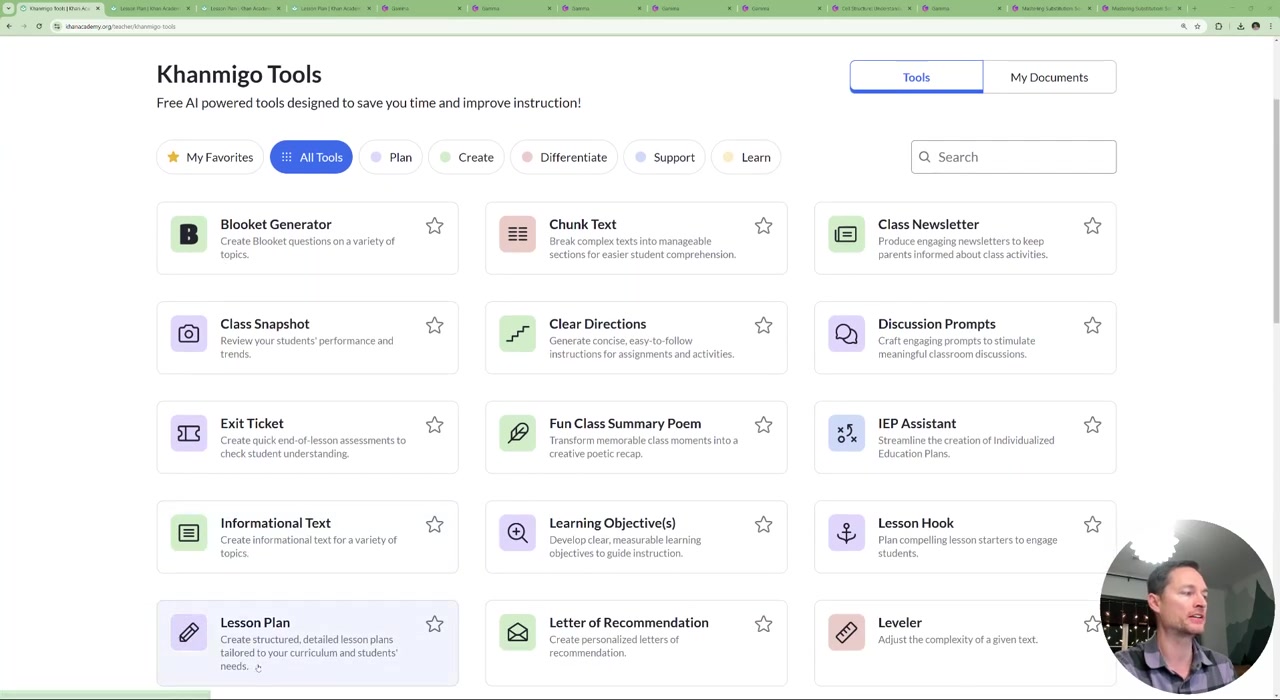1280x700 pixels.
Task: Favorite the Class Newsletter tool
Action: pos(1092,226)
